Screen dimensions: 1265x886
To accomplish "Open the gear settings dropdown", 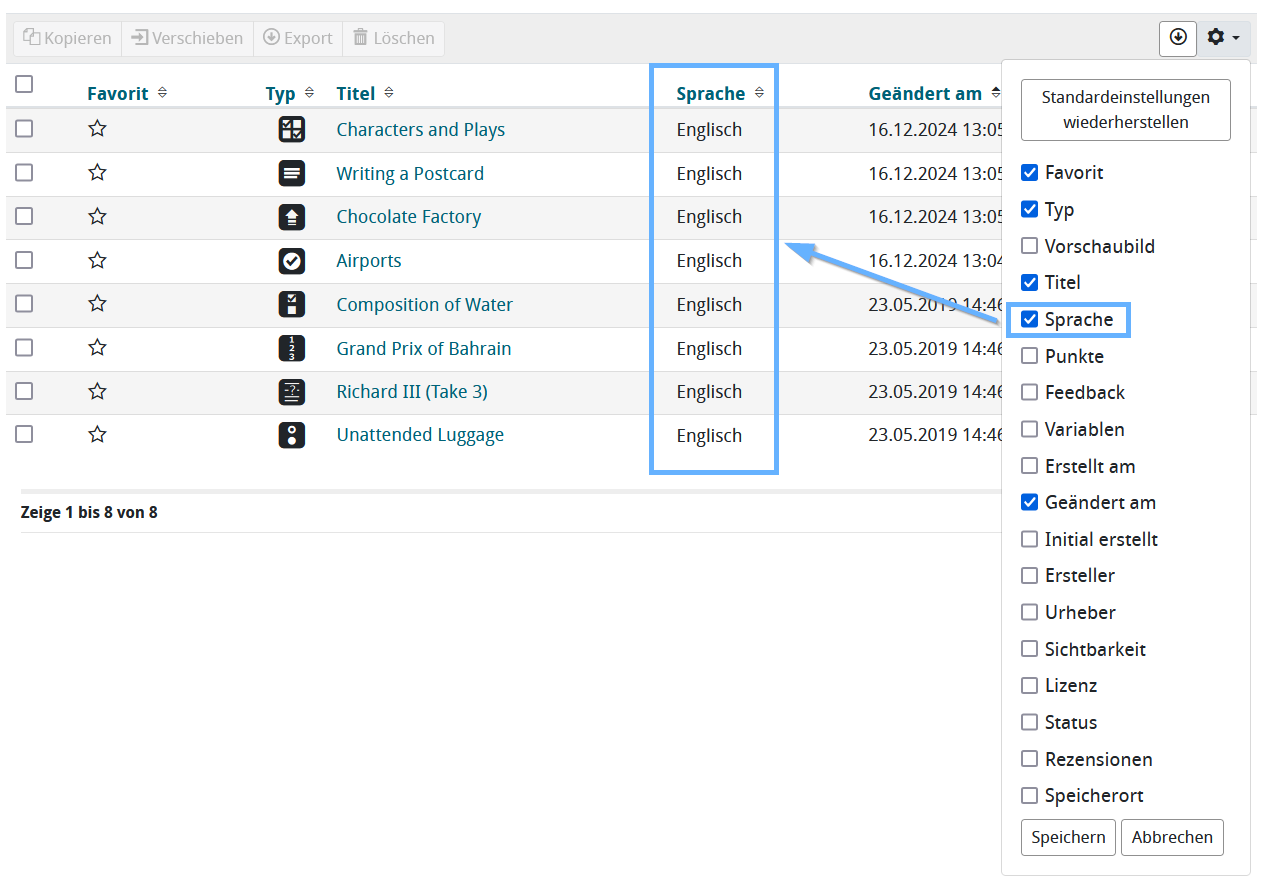I will 1223,38.
